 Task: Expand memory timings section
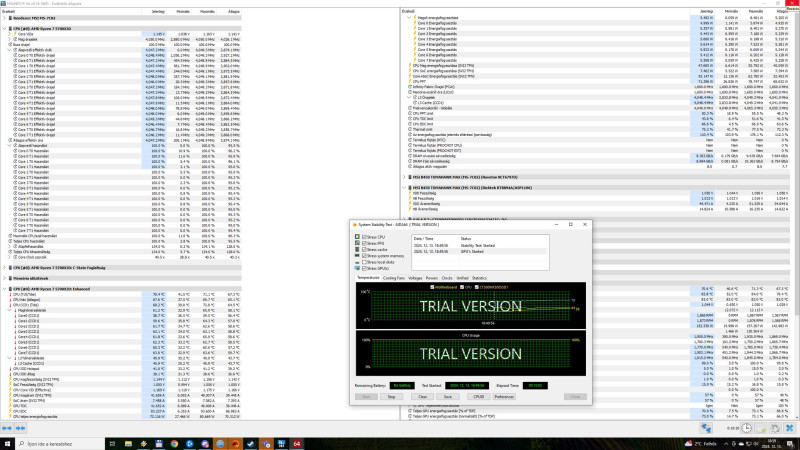coord(5,278)
